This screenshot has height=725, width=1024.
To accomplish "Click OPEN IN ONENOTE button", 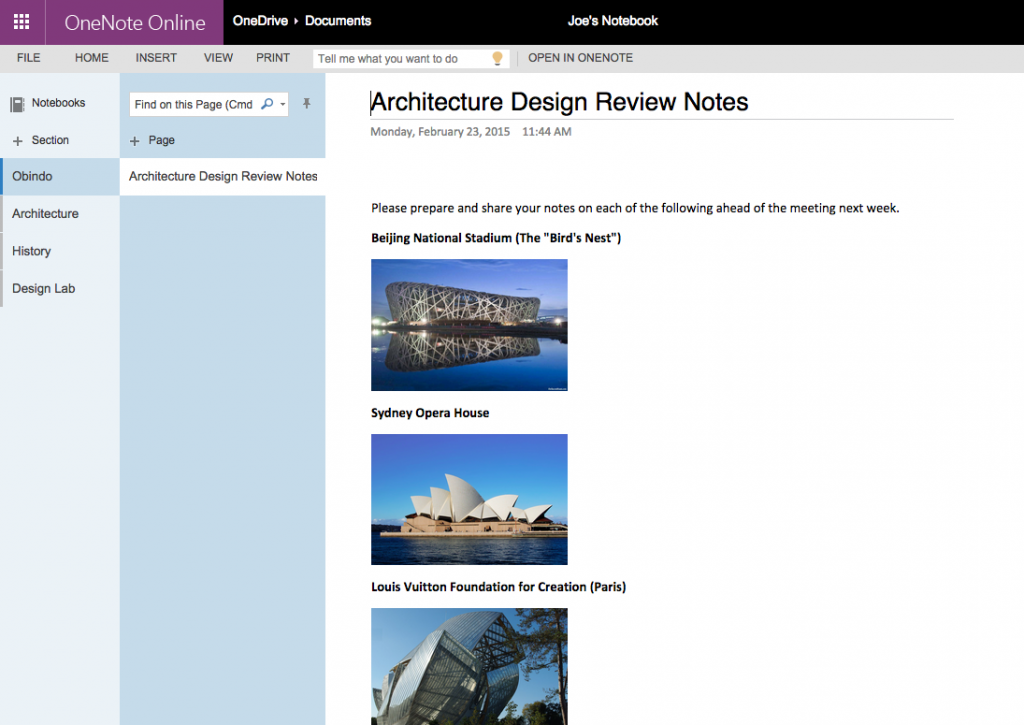I will tap(580, 58).
